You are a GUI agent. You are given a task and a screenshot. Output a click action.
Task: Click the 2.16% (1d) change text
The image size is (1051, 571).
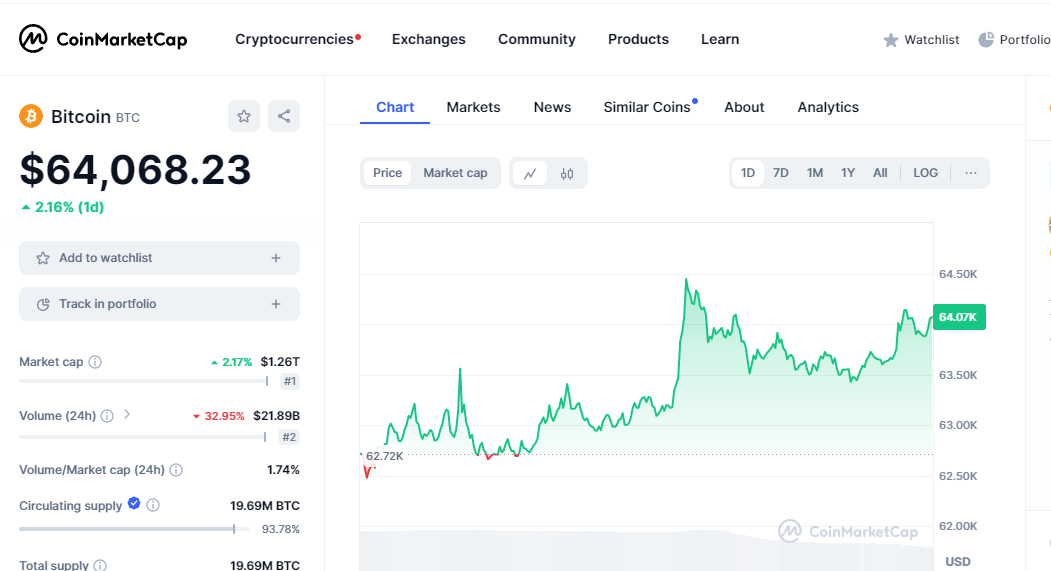(x=63, y=207)
